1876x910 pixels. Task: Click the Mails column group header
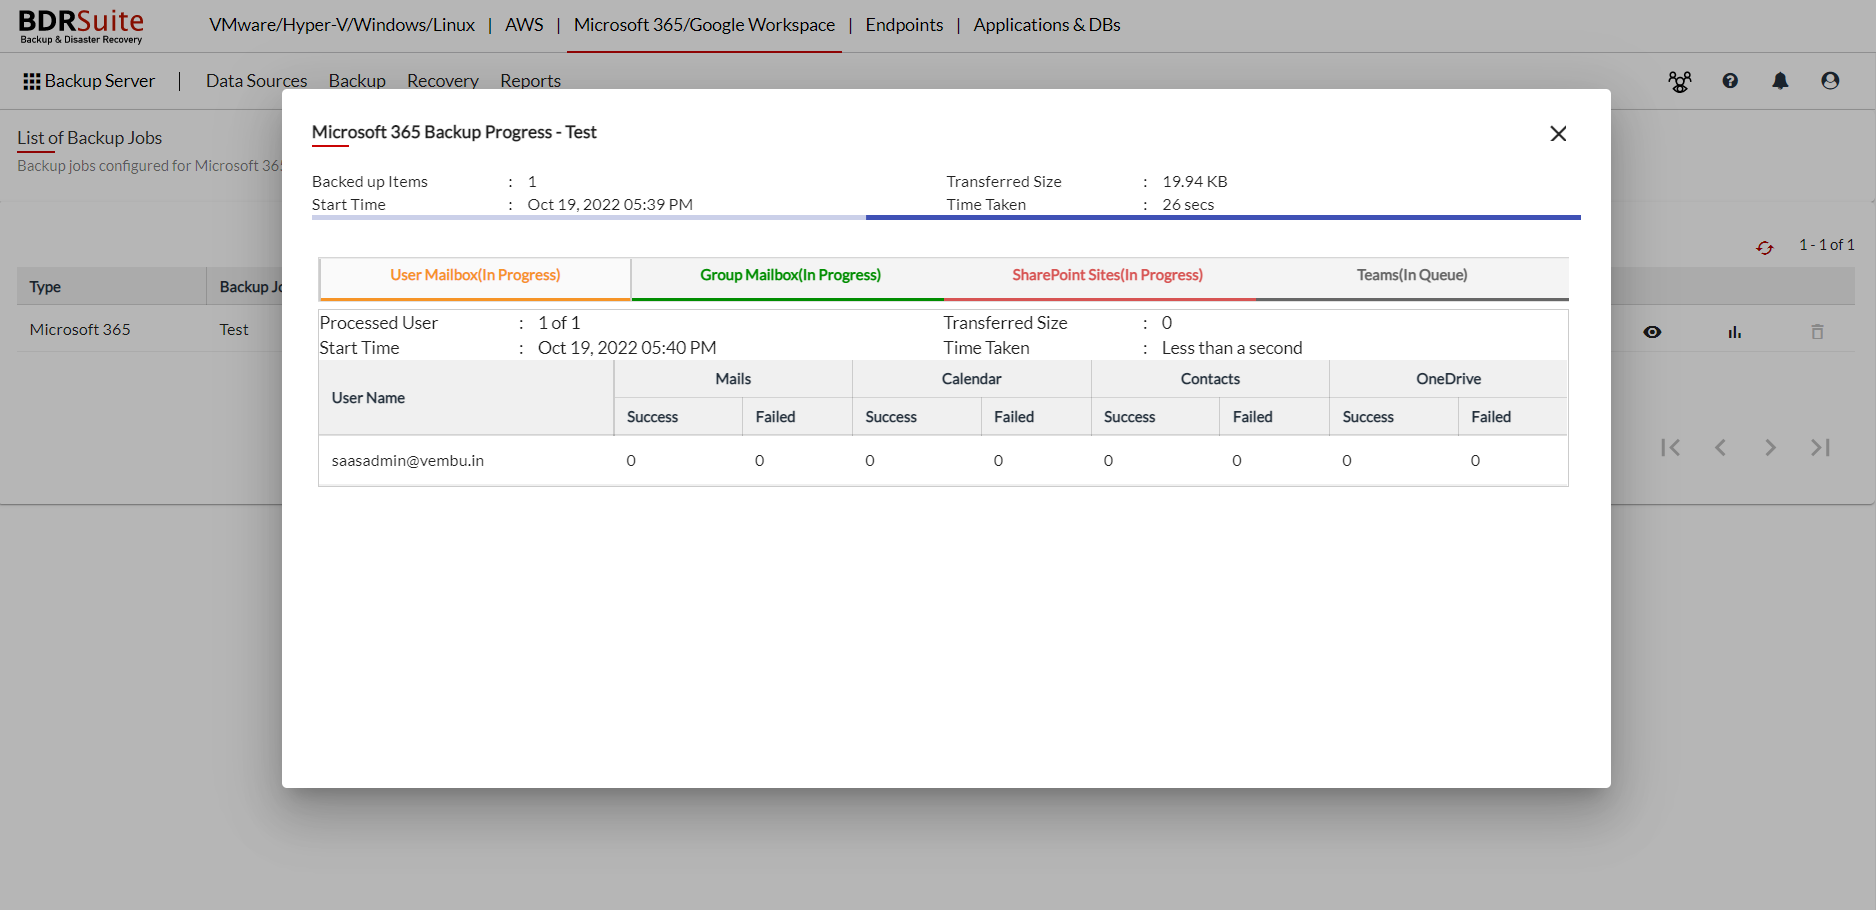pos(733,379)
